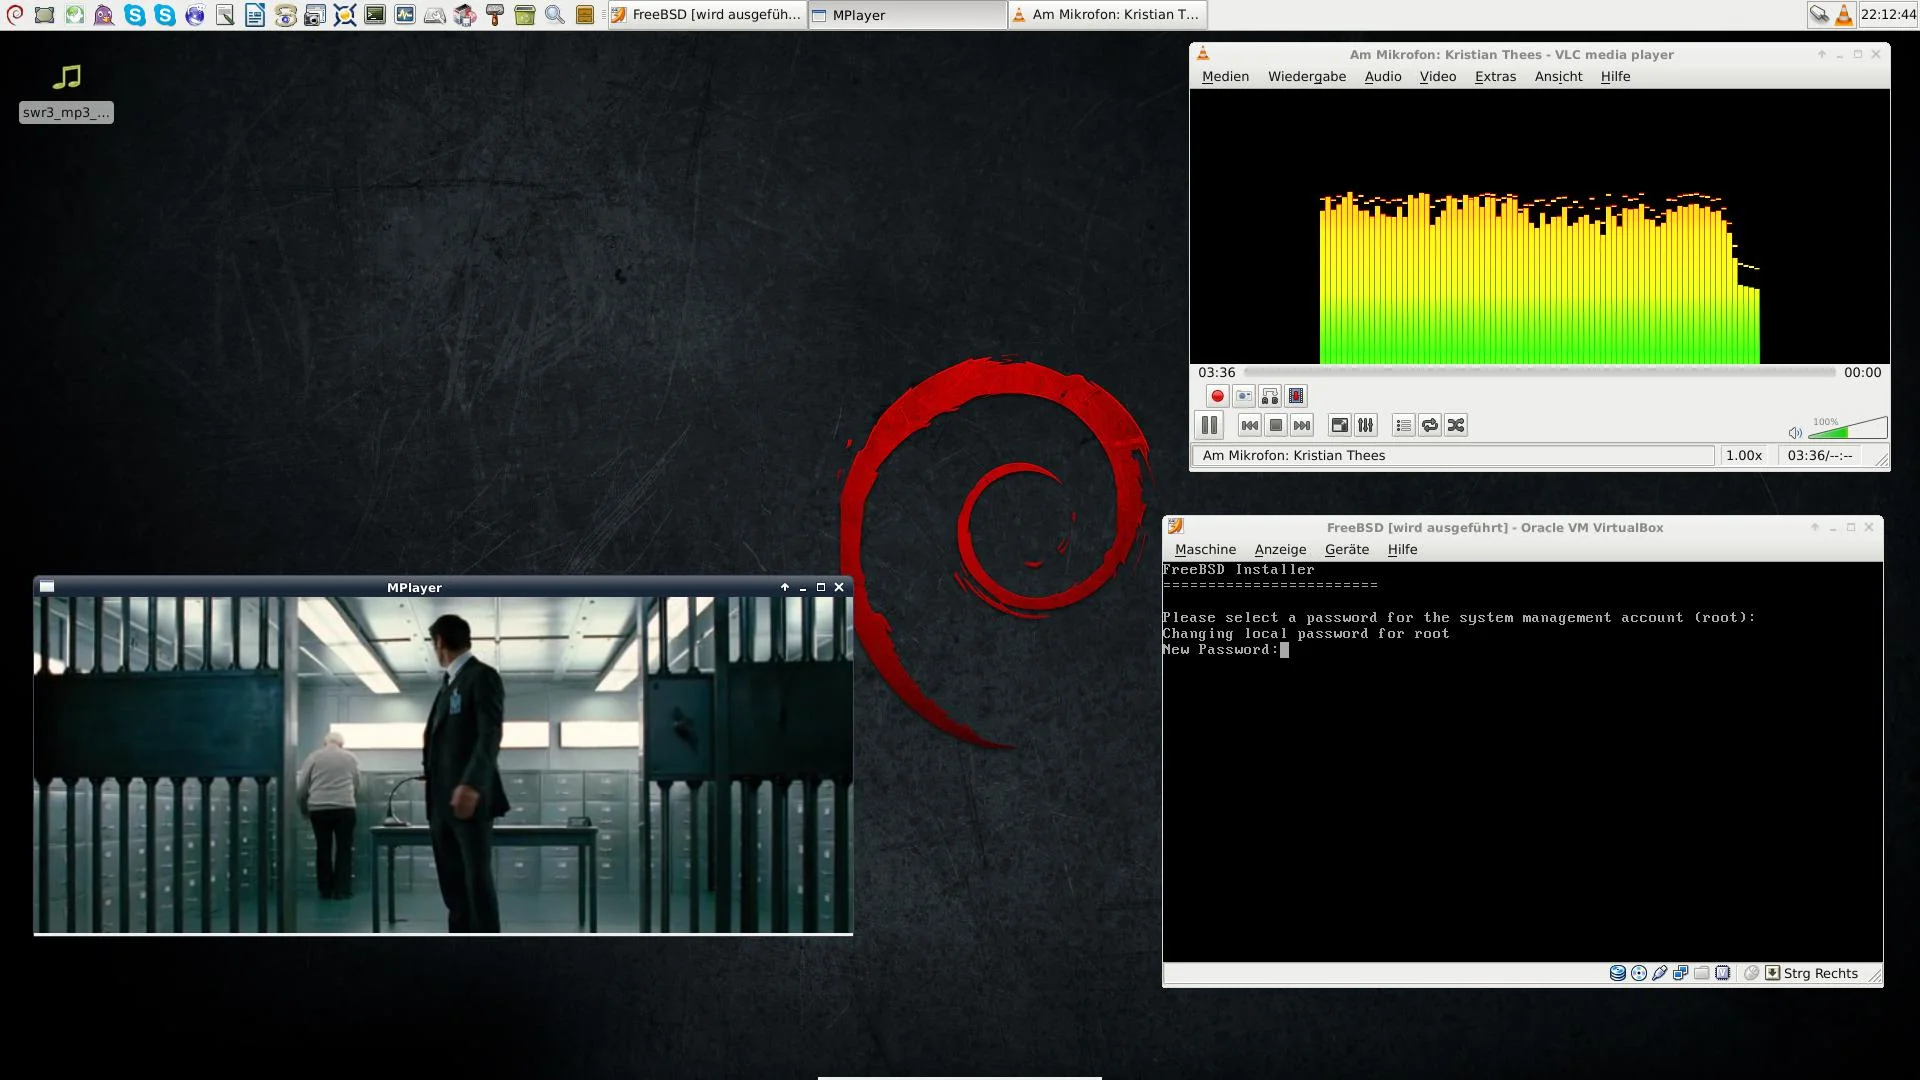Toggle VLC fullscreen video button
1920x1080 pixels.
[x=1339, y=425]
